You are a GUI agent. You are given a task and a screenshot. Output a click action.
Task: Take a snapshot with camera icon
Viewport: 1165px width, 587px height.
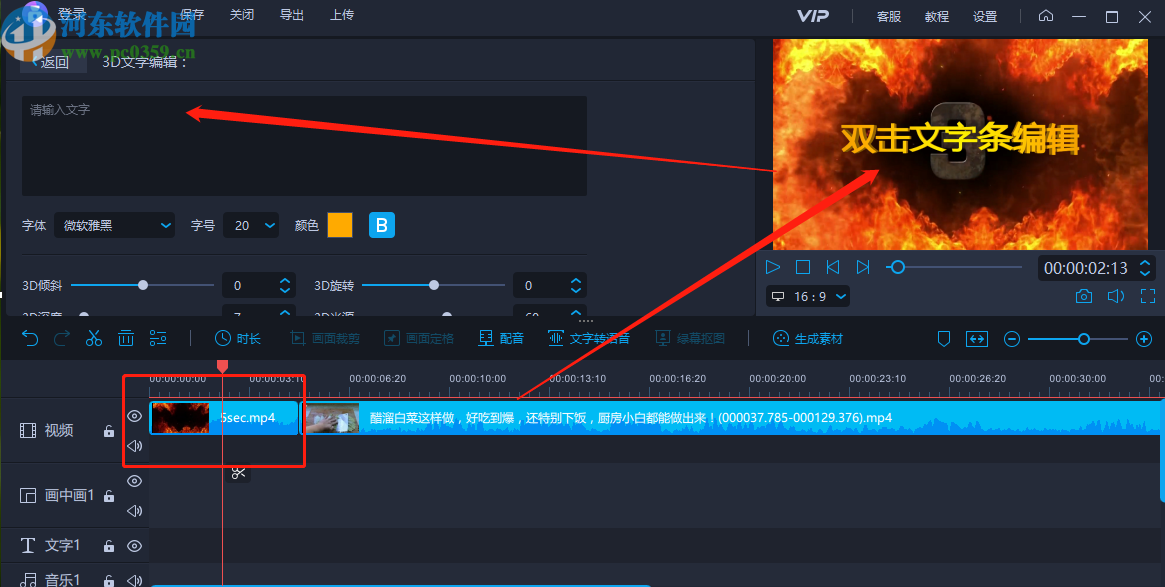(1083, 296)
